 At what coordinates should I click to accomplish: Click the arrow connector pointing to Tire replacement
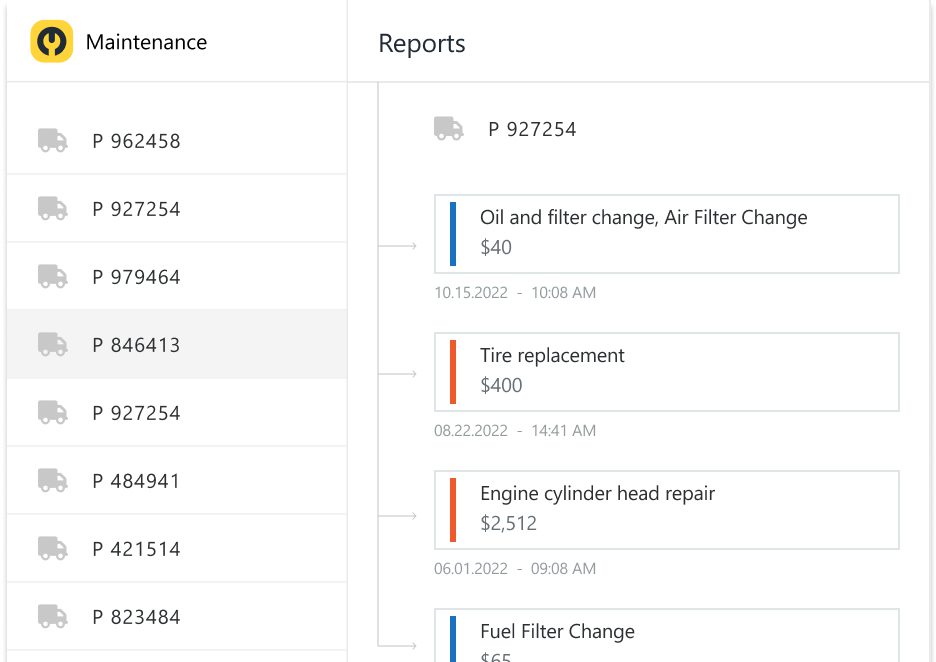[x=403, y=372]
